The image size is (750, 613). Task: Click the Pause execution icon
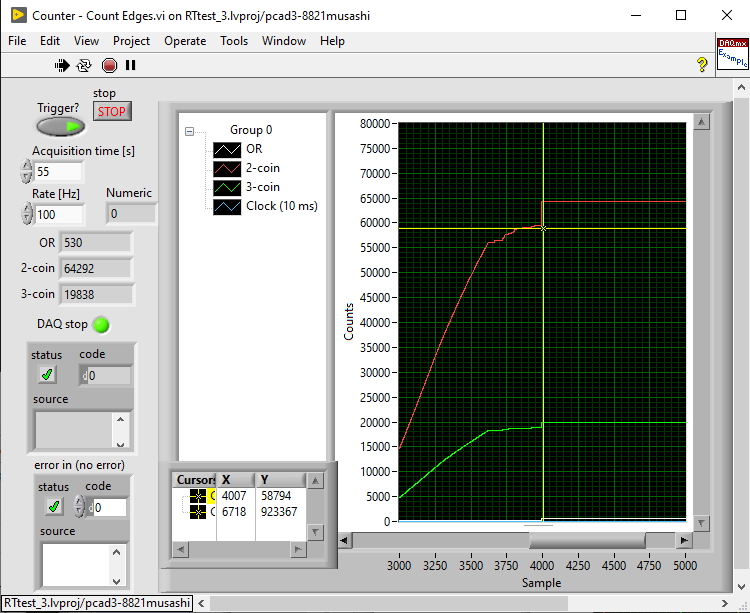(x=130, y=65)
